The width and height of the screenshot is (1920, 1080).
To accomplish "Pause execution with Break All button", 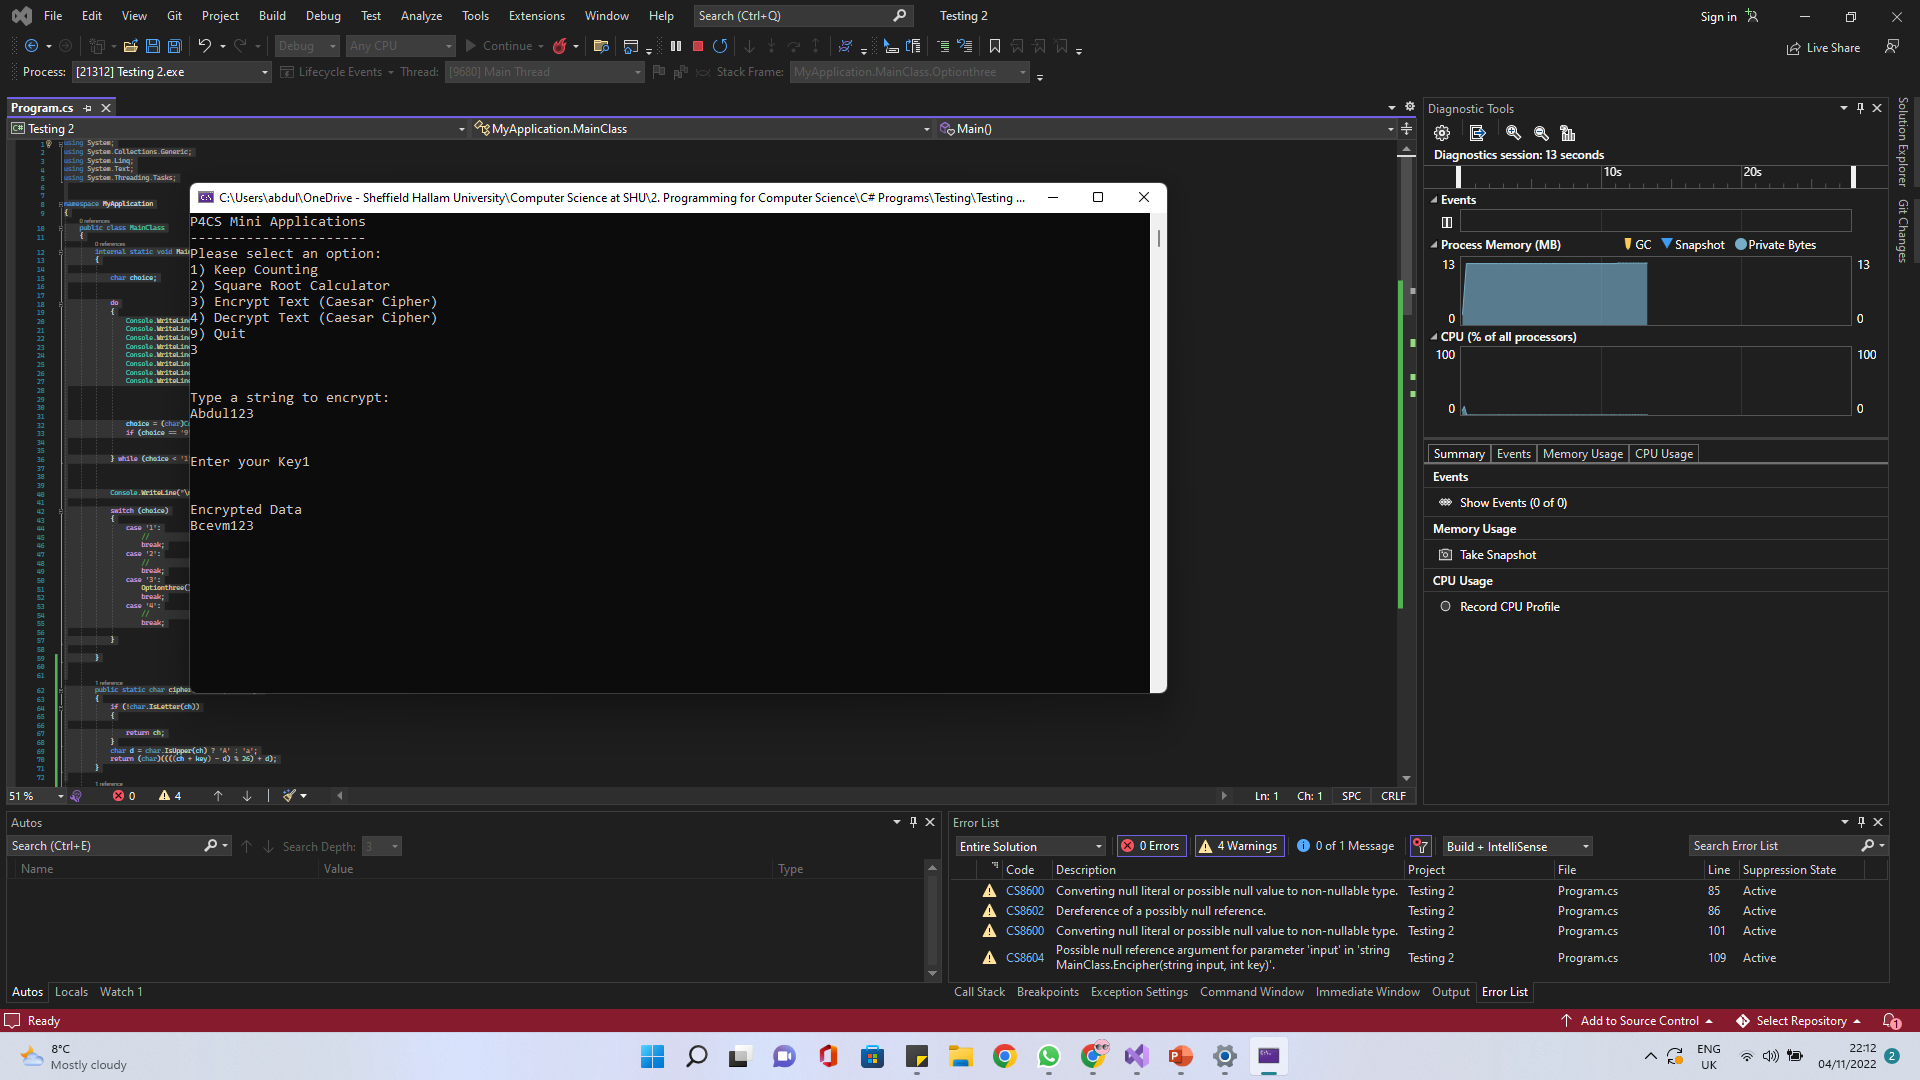I will point(676,46).
